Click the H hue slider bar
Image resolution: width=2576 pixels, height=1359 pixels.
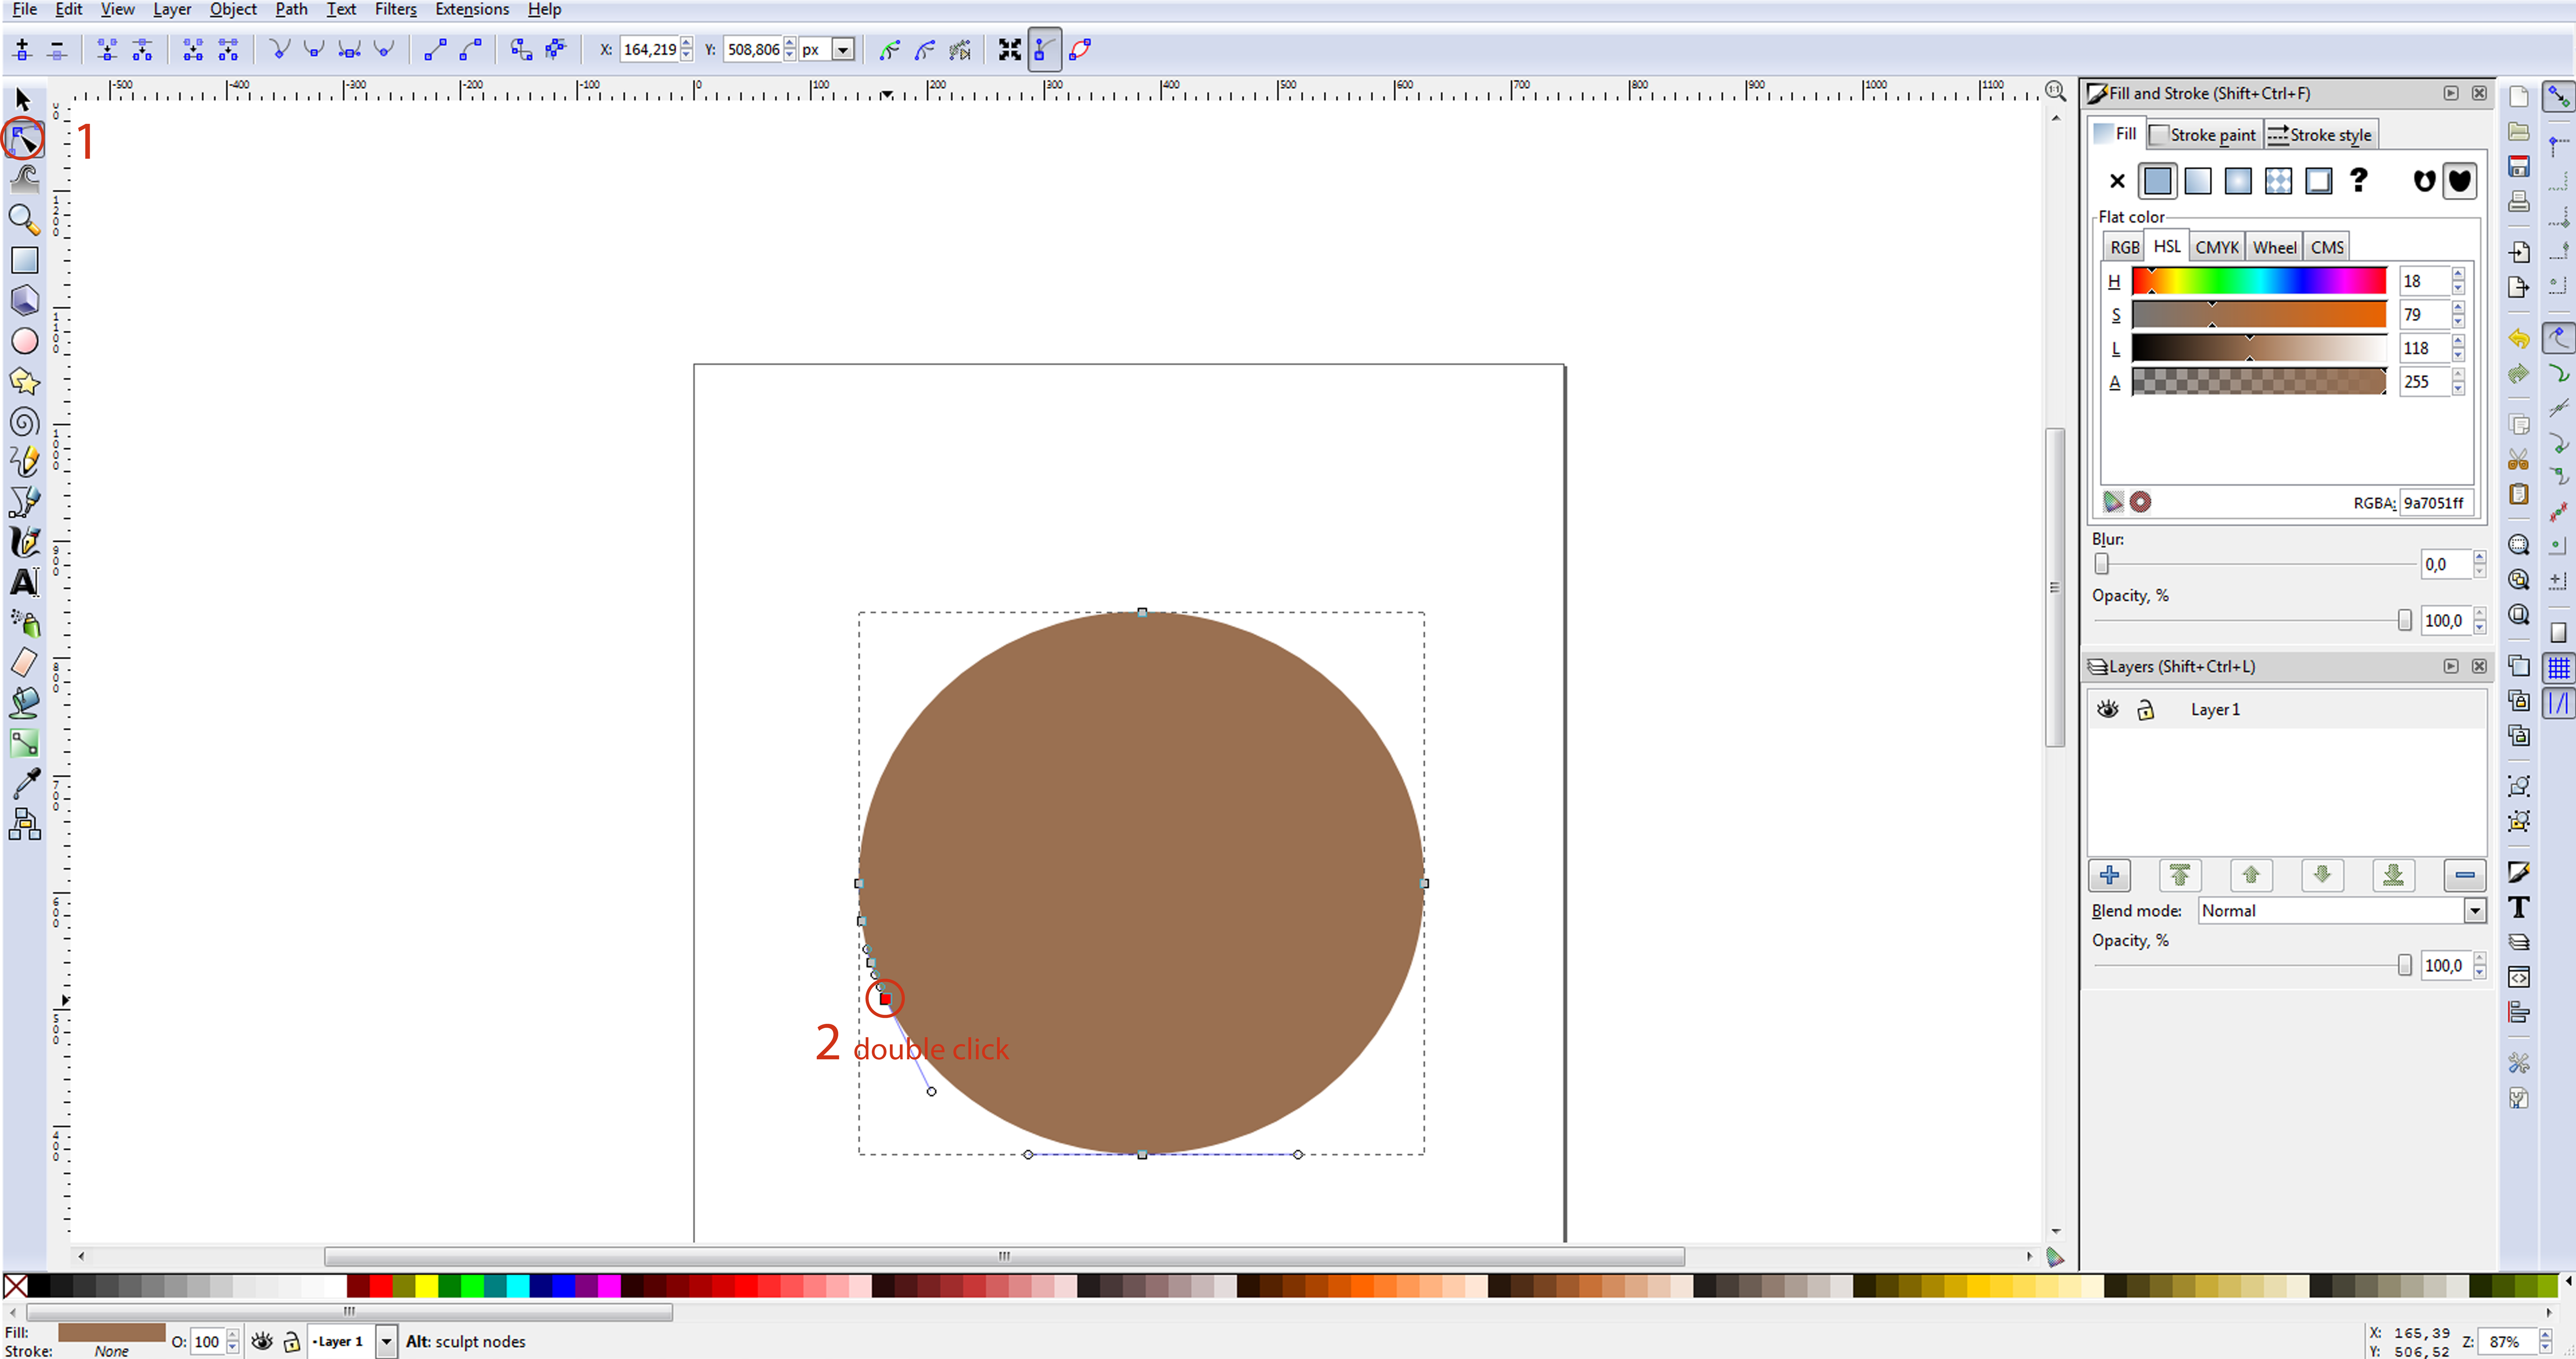pos(2259,281)
